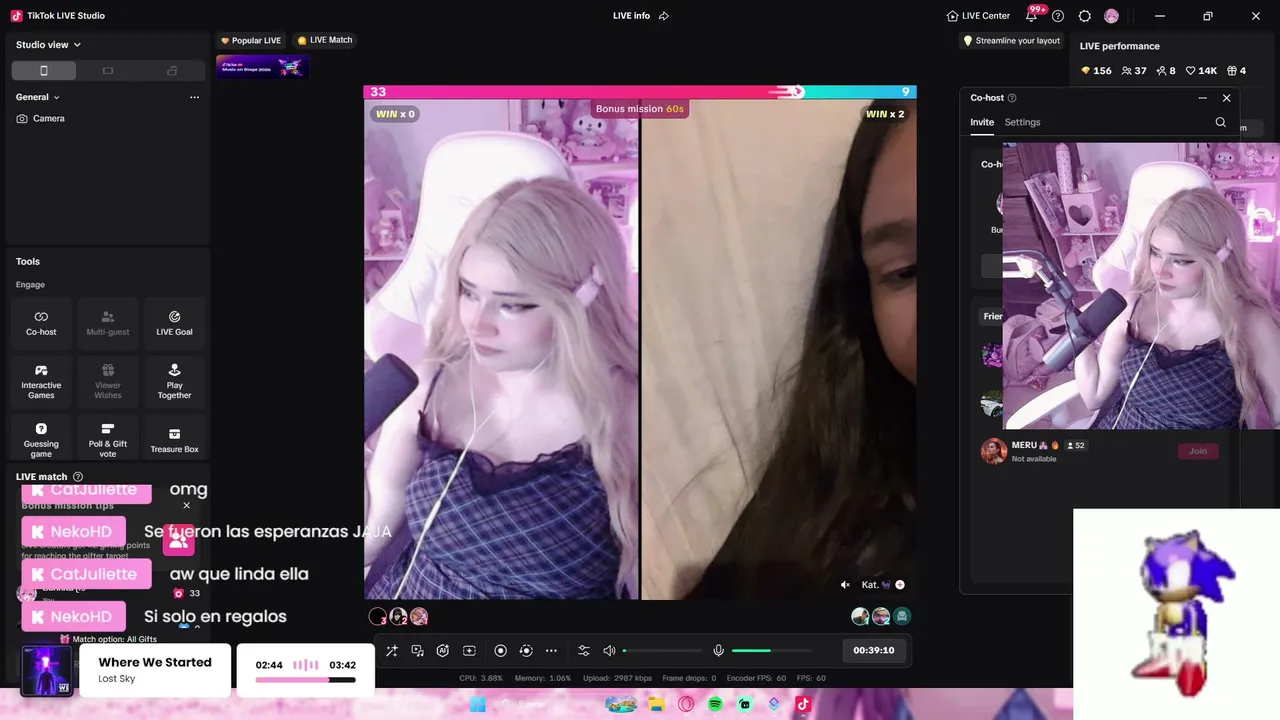This screenshot has width=1280, height=720.
Task: Click the dashed-circle capture icon
Action: pos(526,651)
